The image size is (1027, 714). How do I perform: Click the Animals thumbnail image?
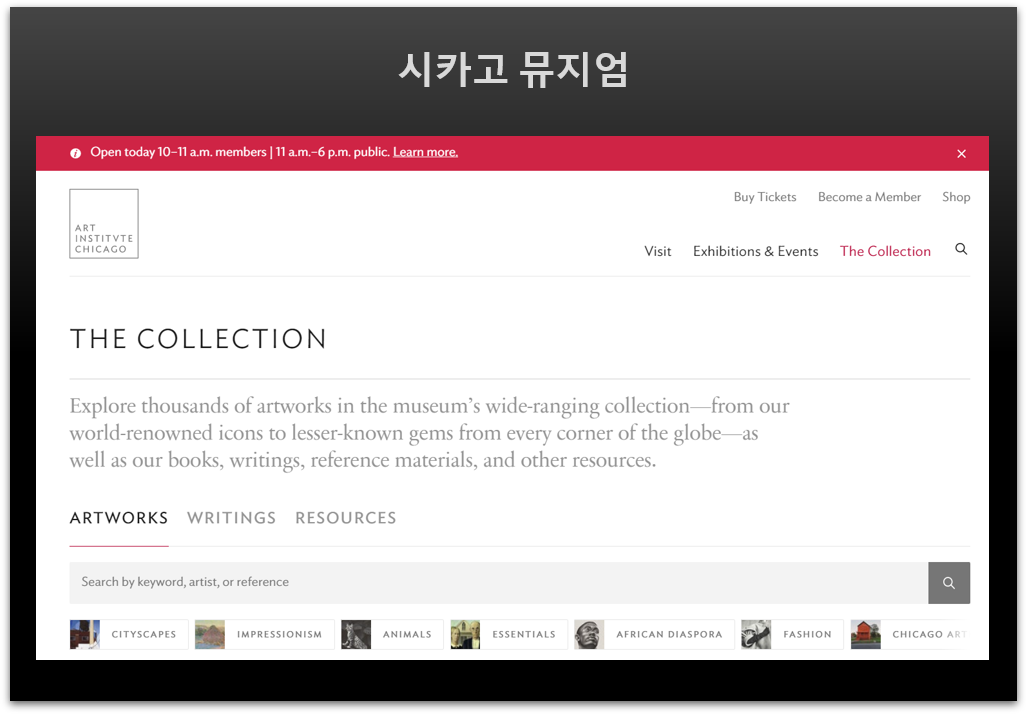point(356,634)
